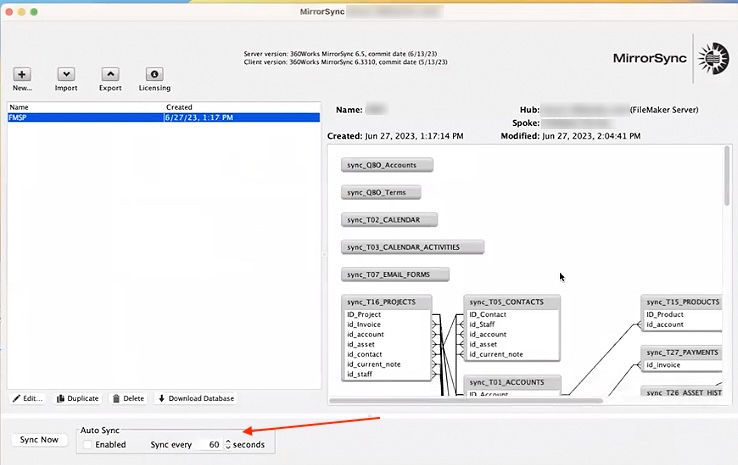
Task: Click id_staff field in PROJECTS table
Action: 360,374
